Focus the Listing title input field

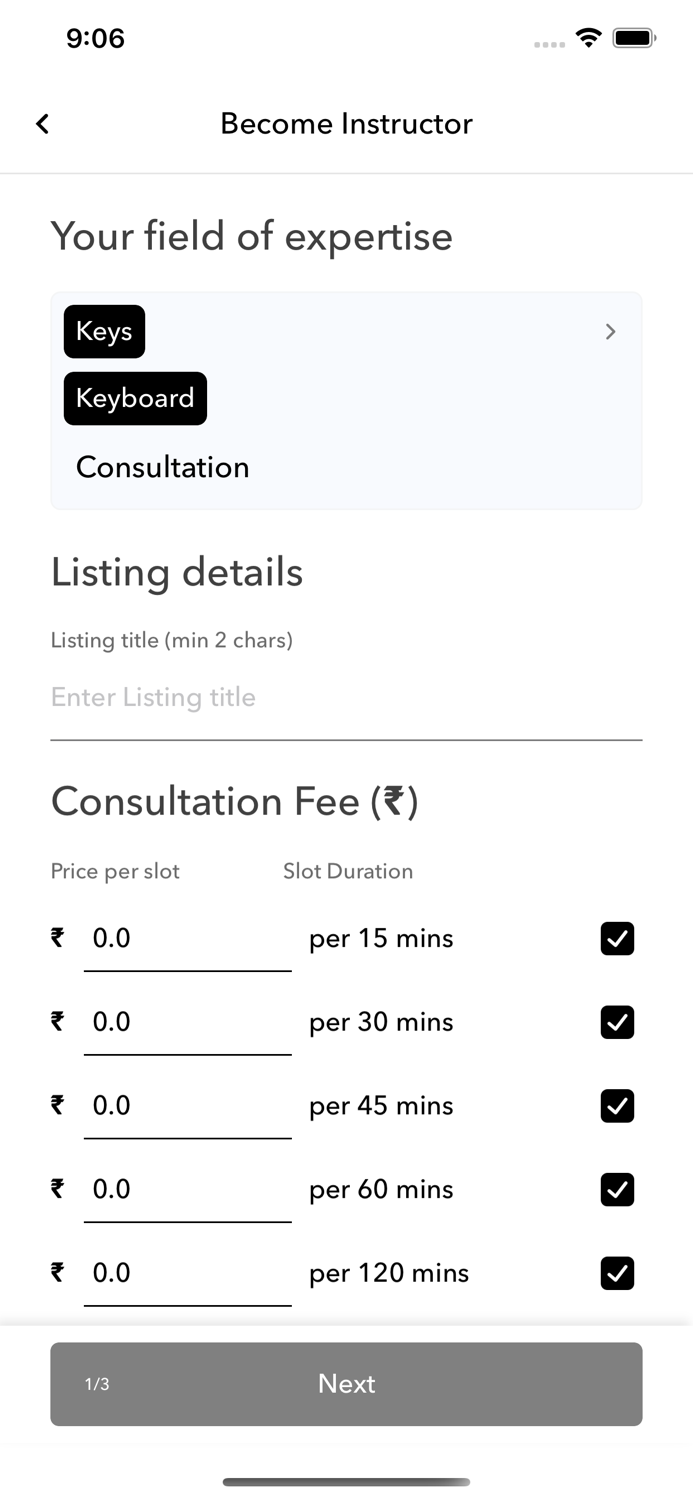coord(346,698)
